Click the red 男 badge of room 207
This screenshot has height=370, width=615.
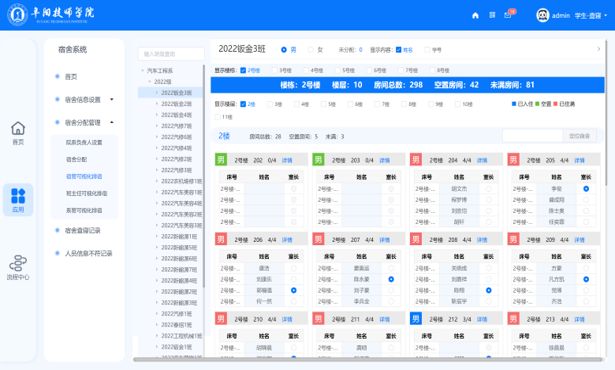[318, 239]
